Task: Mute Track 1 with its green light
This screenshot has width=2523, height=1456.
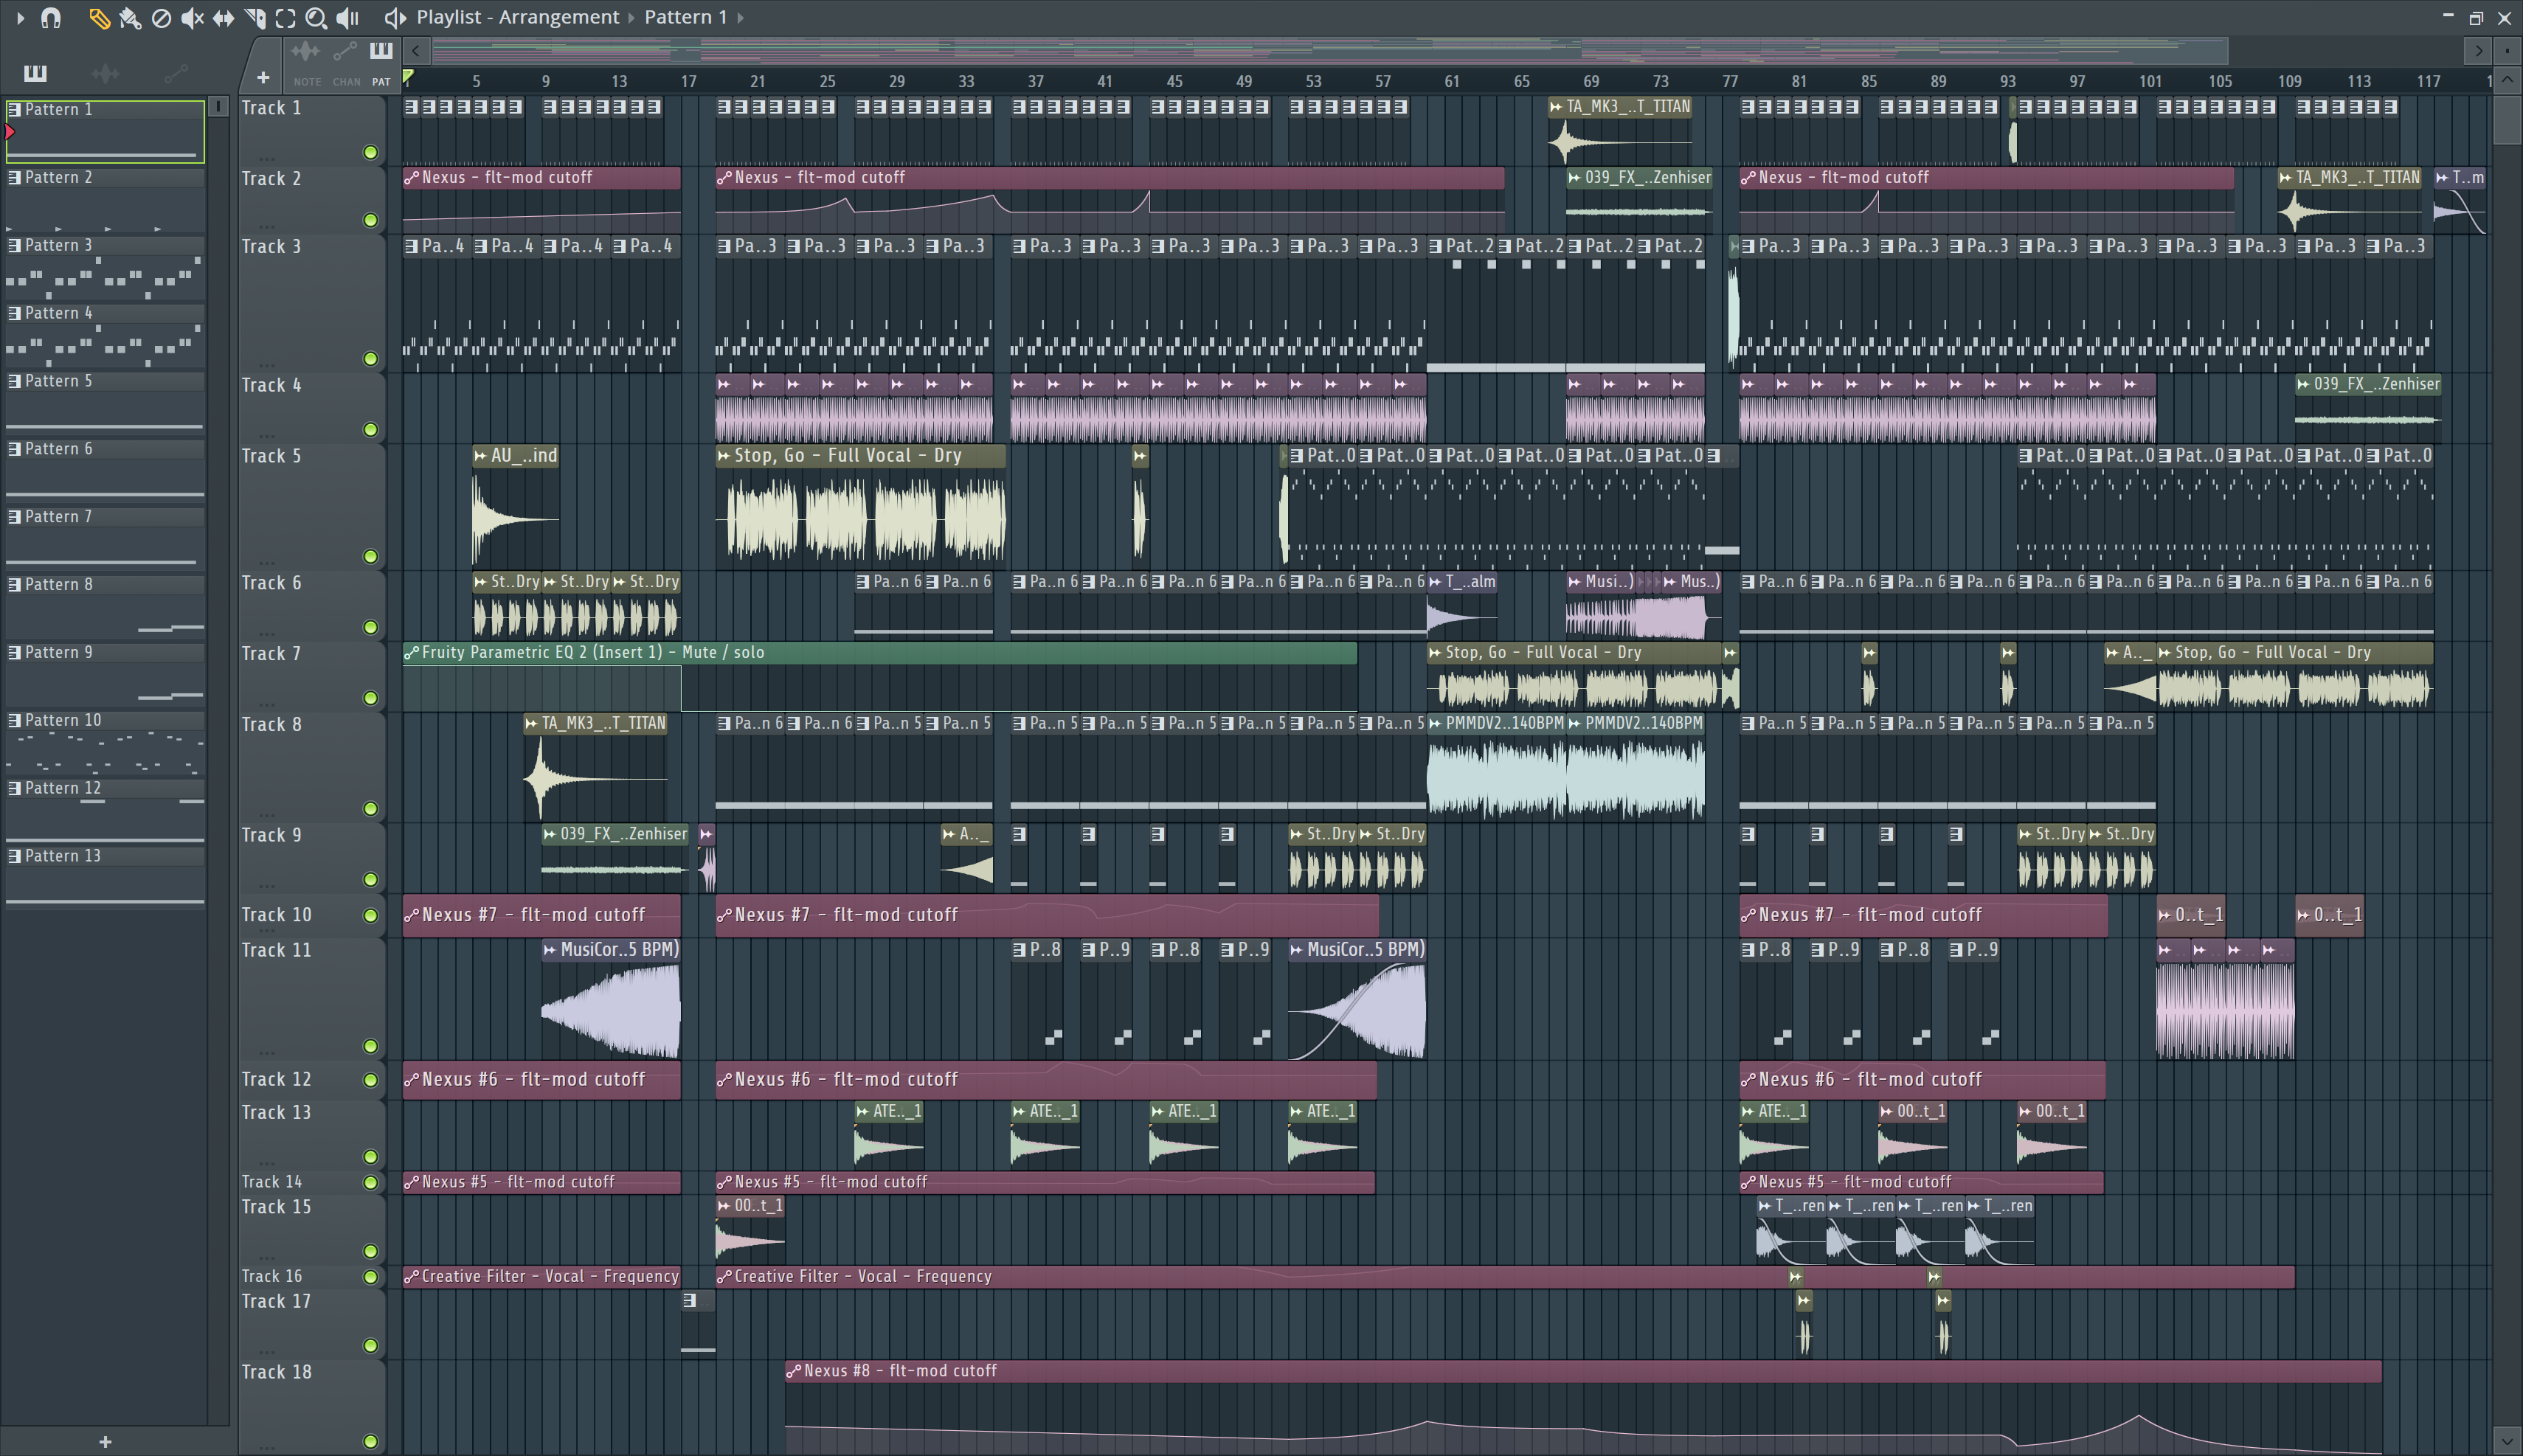Action: pos(370,152)
